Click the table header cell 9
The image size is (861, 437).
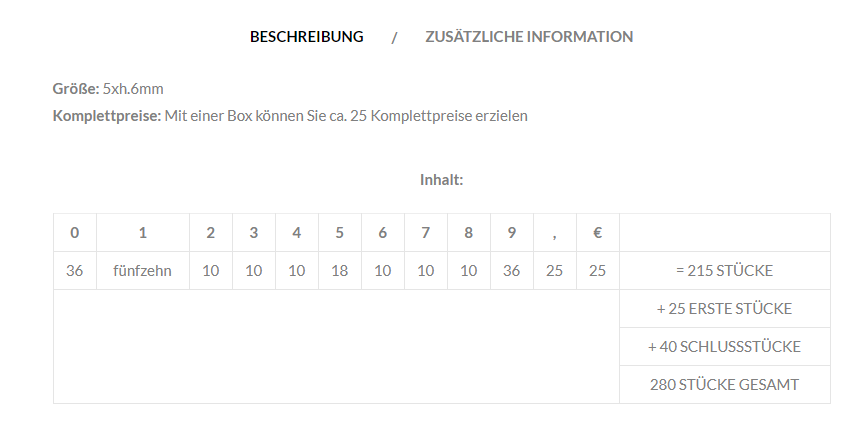tap(511, 233)
